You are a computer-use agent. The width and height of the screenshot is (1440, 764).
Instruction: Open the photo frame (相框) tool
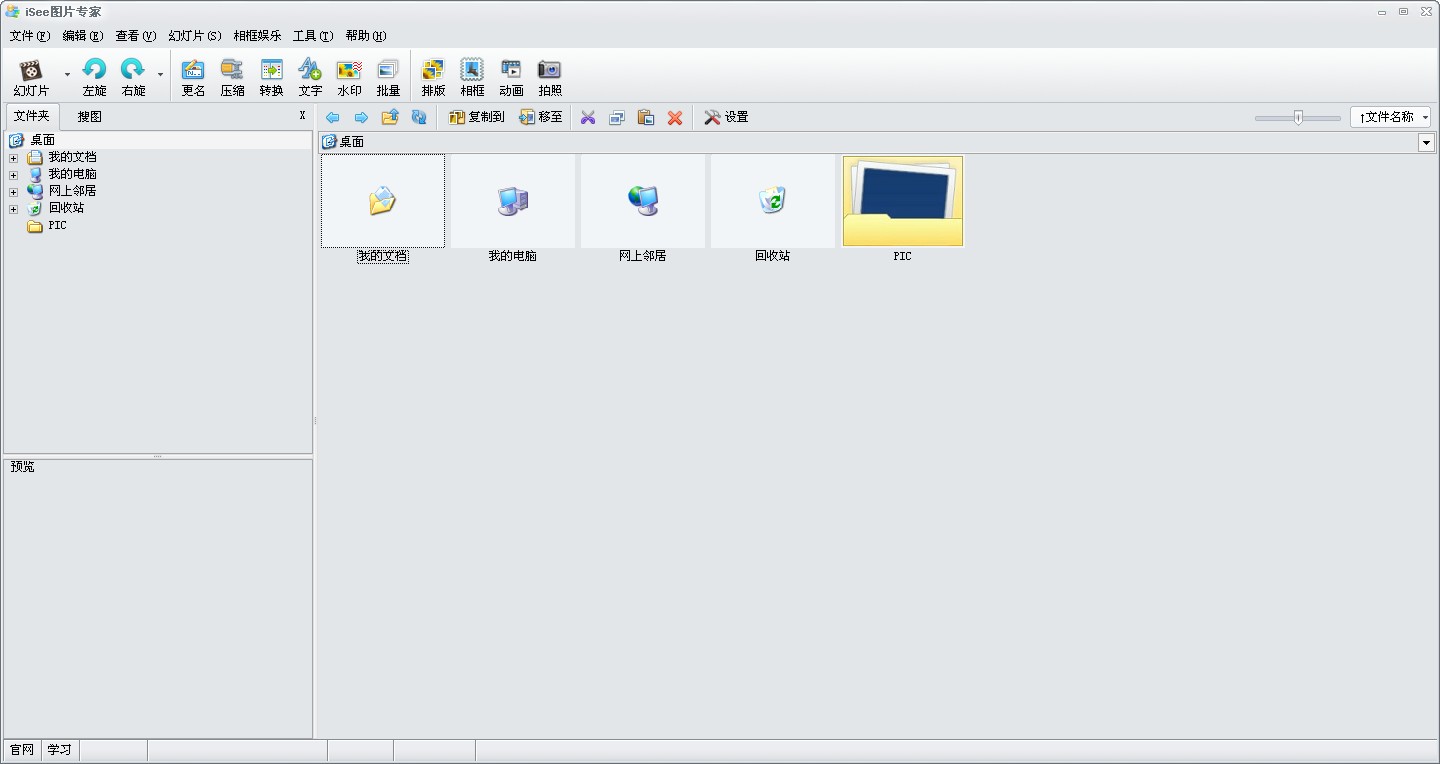[x=472, y=77]
